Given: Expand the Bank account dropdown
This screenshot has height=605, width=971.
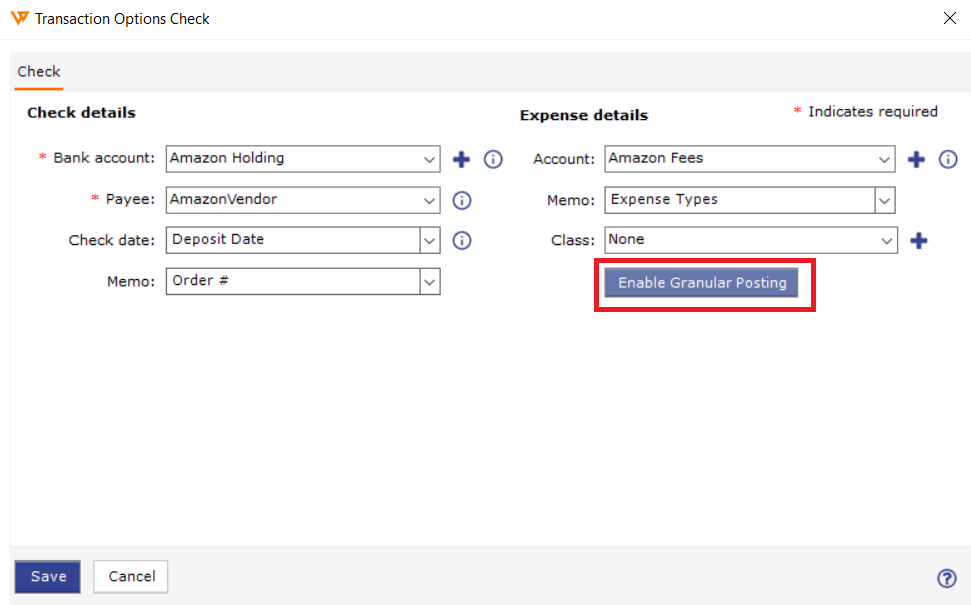Looking at the screenshot, I should (303, 159).
